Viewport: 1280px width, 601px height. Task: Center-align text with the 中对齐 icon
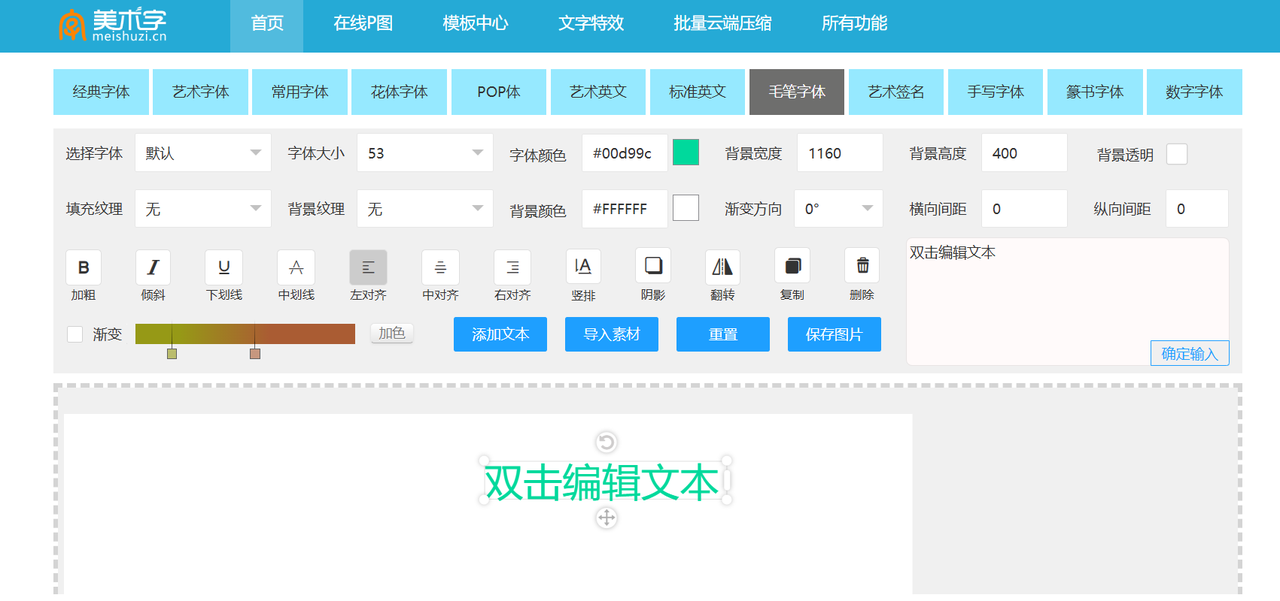click(x=440, y=267)
